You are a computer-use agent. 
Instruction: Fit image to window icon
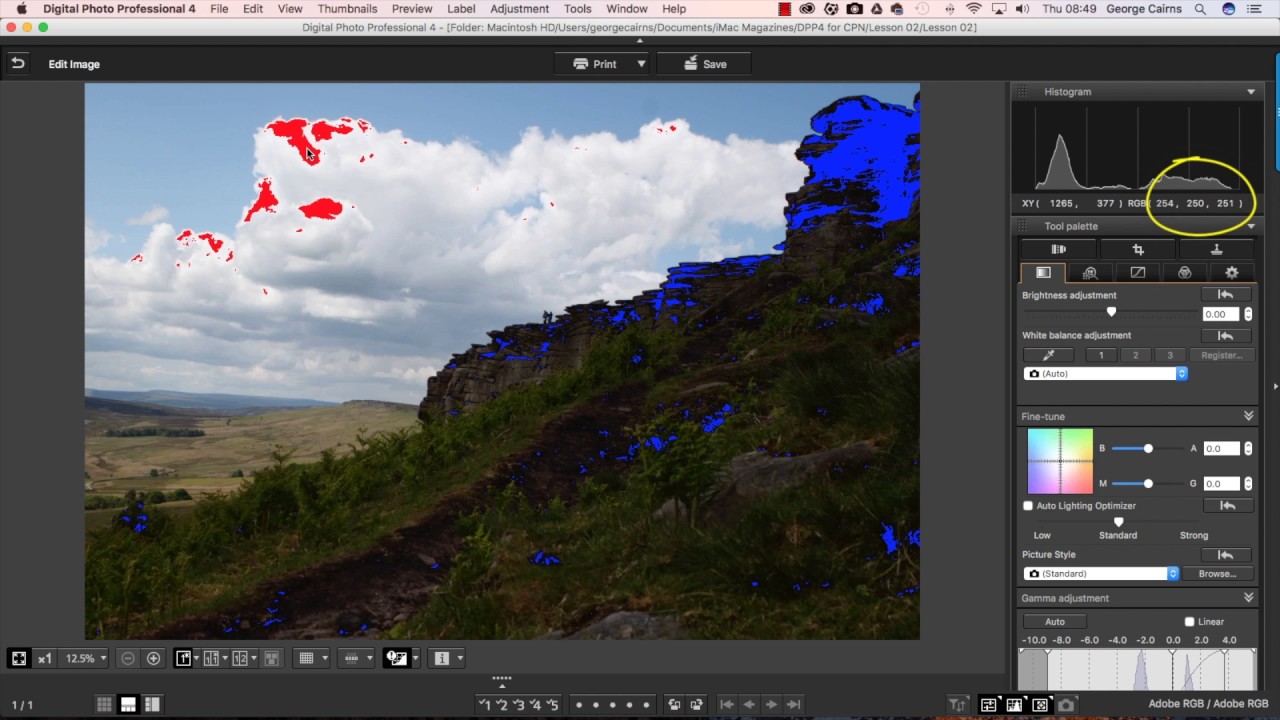pyautogui.click(x=19, y=658)
